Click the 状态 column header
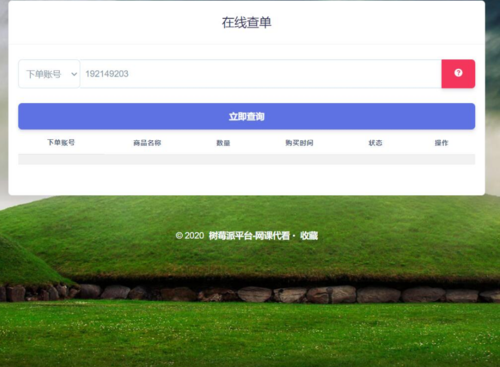The height and width of the screenshot is (367, 500). coord(375,143)
